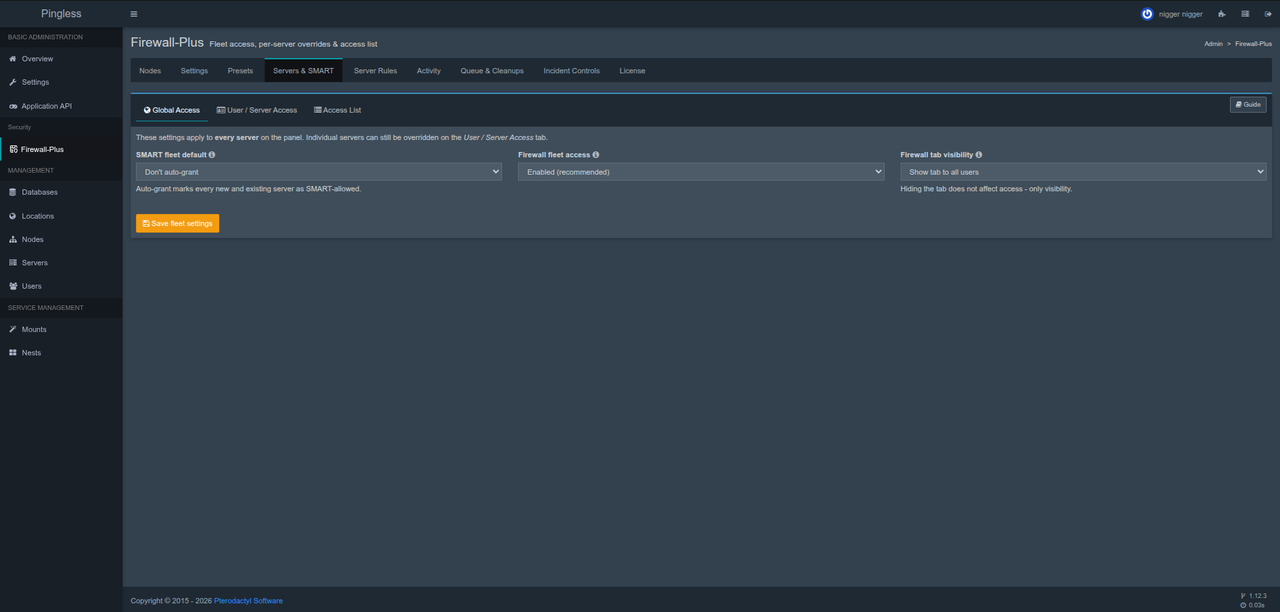Open the SMART fleet default dropdown
This screenshot has height=612, width=1280.
(319, 172)
